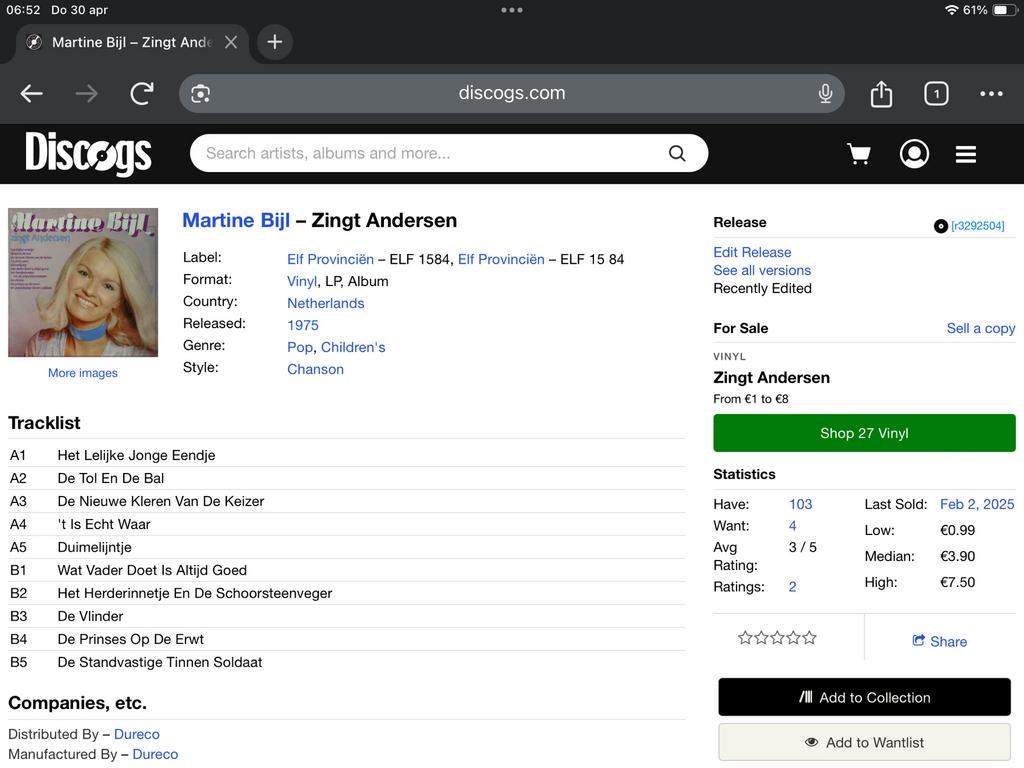
Task: Click the Children's genre link
Action: tap(353, 347)
